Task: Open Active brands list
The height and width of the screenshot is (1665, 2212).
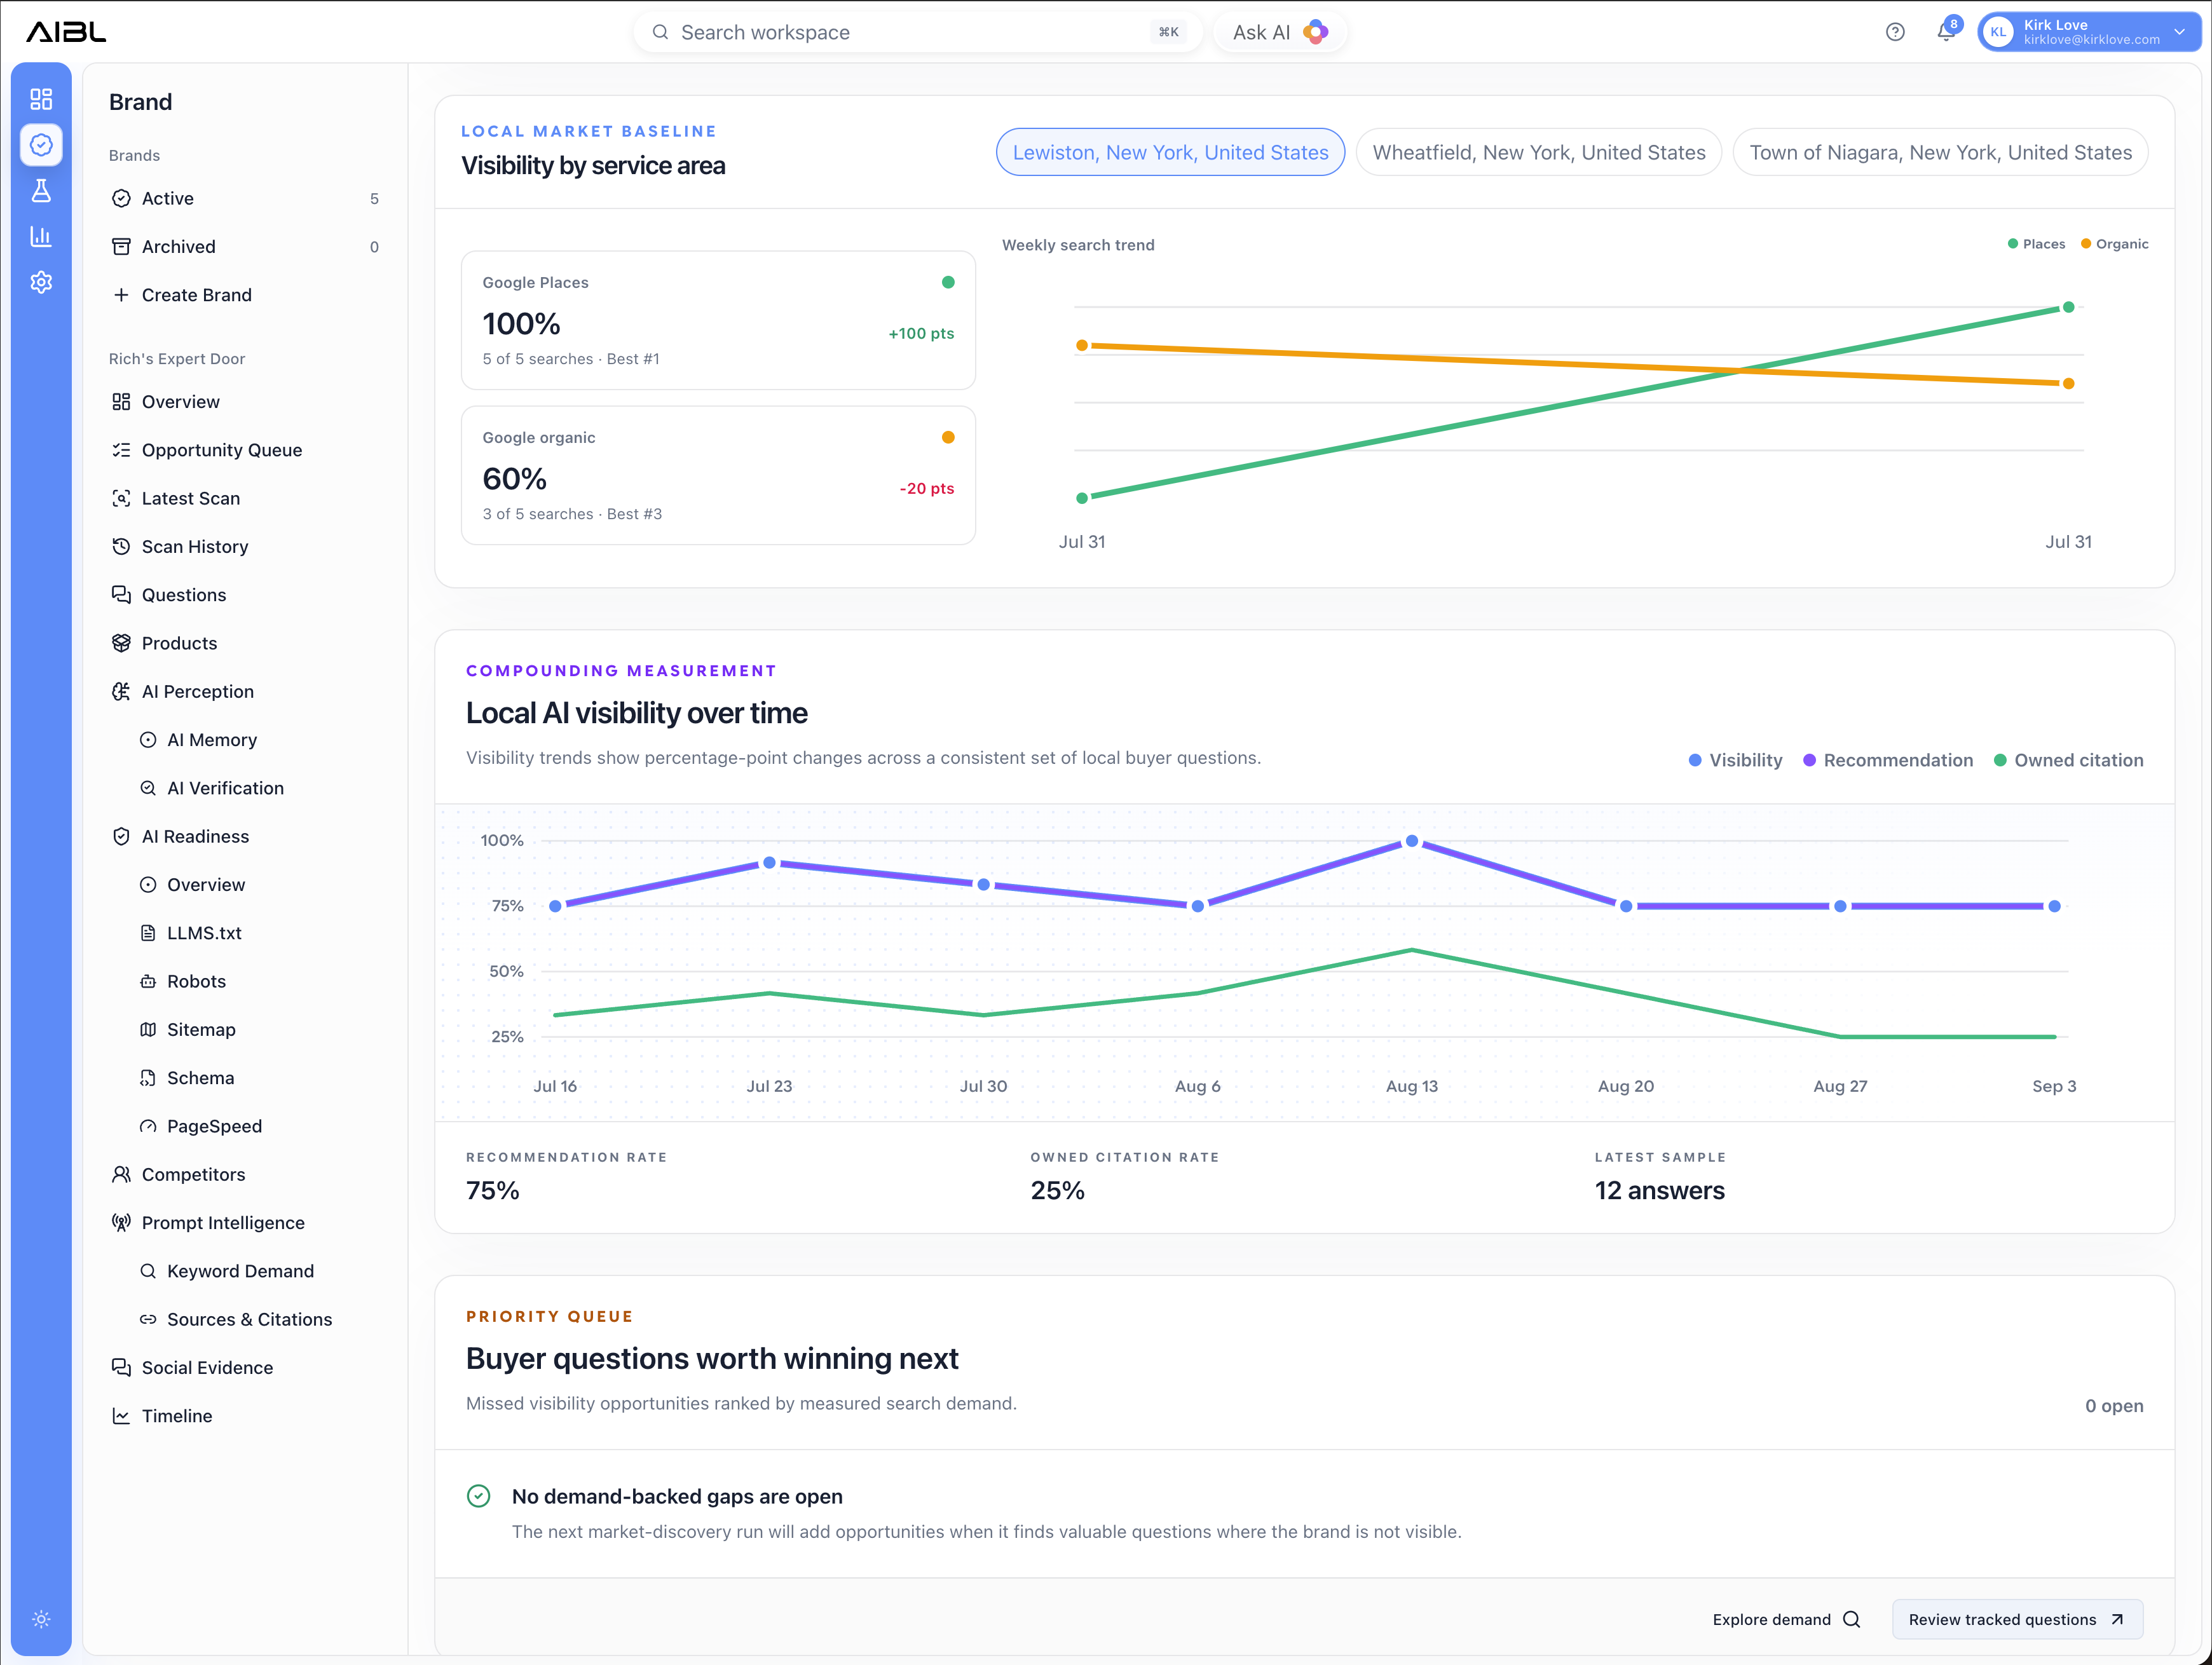Action: [245, 198]
